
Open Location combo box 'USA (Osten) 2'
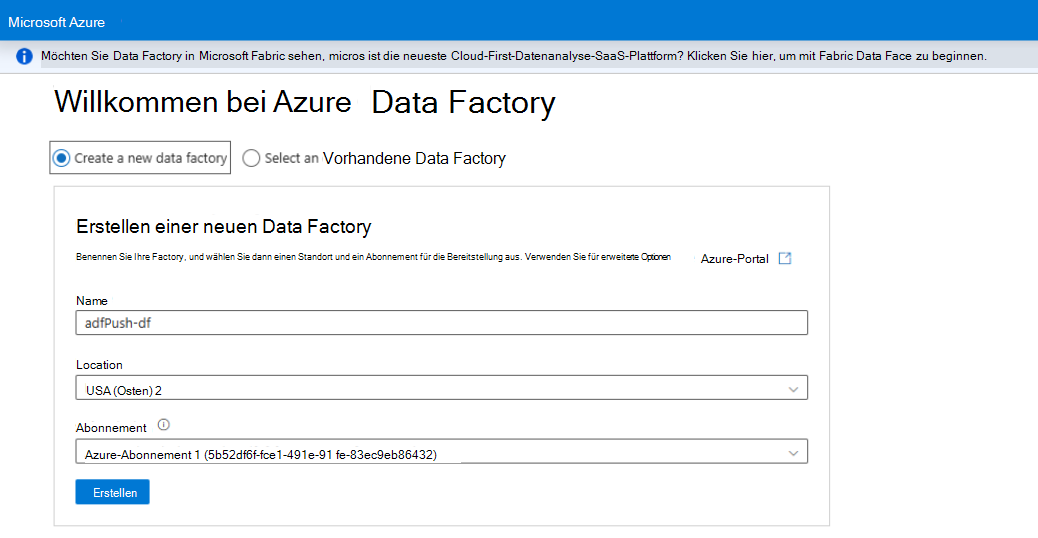tap(442, 388)
